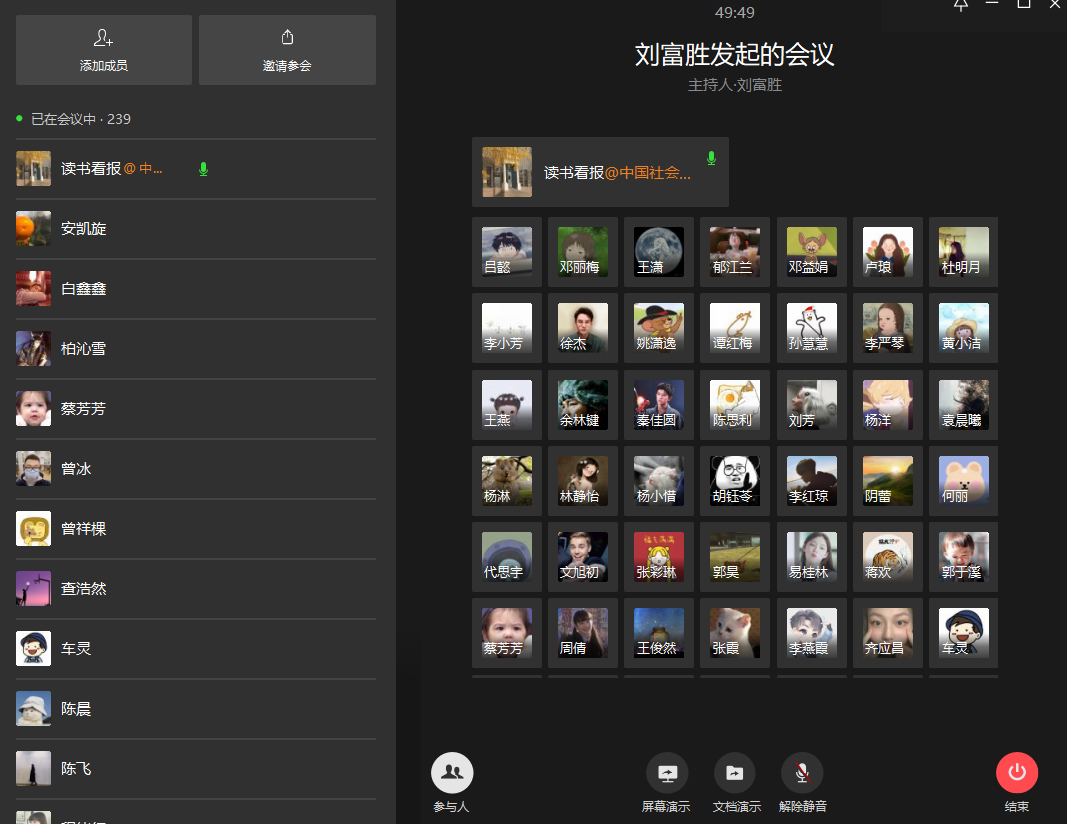The width and height of the screenshot is (1067, 824).
Task: Click 张彩琳's avatar tile in the grid
Action: click(658, 557)
